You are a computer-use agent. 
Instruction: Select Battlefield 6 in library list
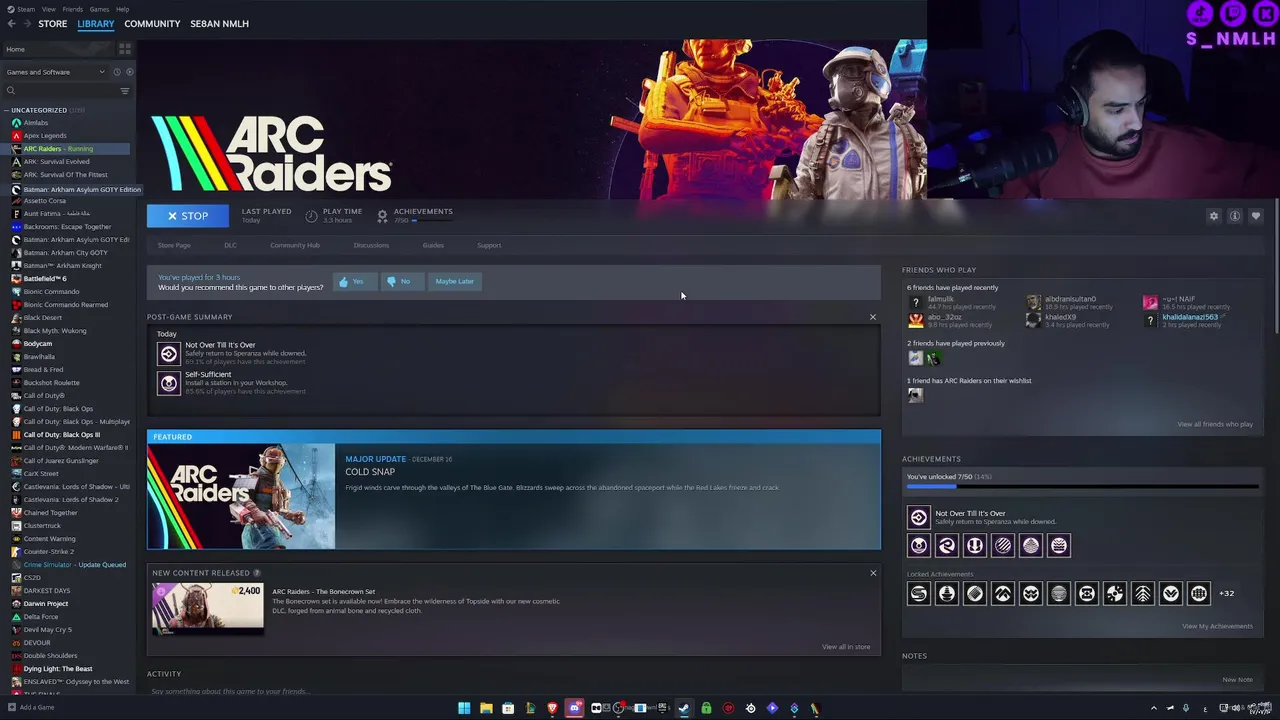[x=45, y=278]
